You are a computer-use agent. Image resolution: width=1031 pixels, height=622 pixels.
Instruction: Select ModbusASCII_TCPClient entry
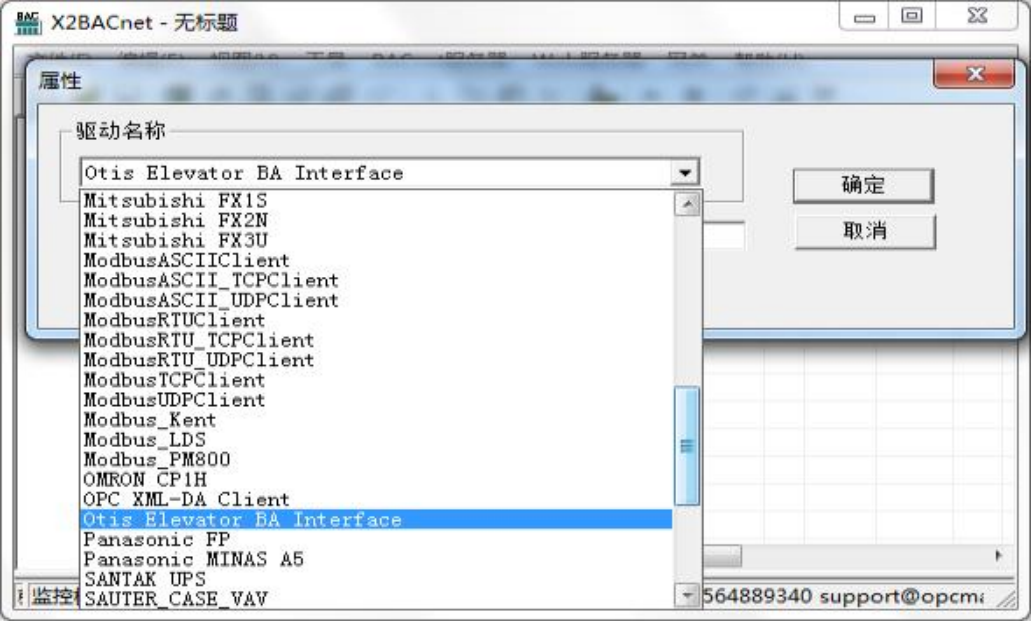376,280
